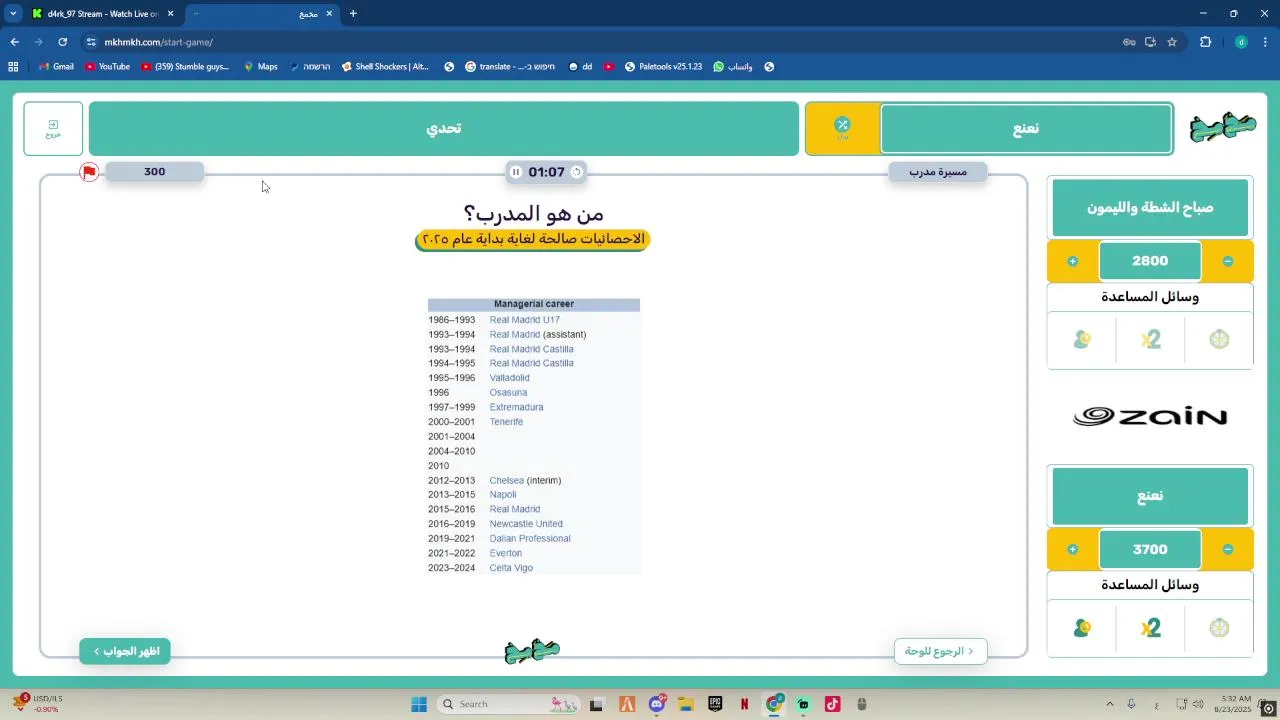This screenshot has width=1280, height=720.
Task: Use the circular helper icon for the نعنع team
Action: point(1219,628)
